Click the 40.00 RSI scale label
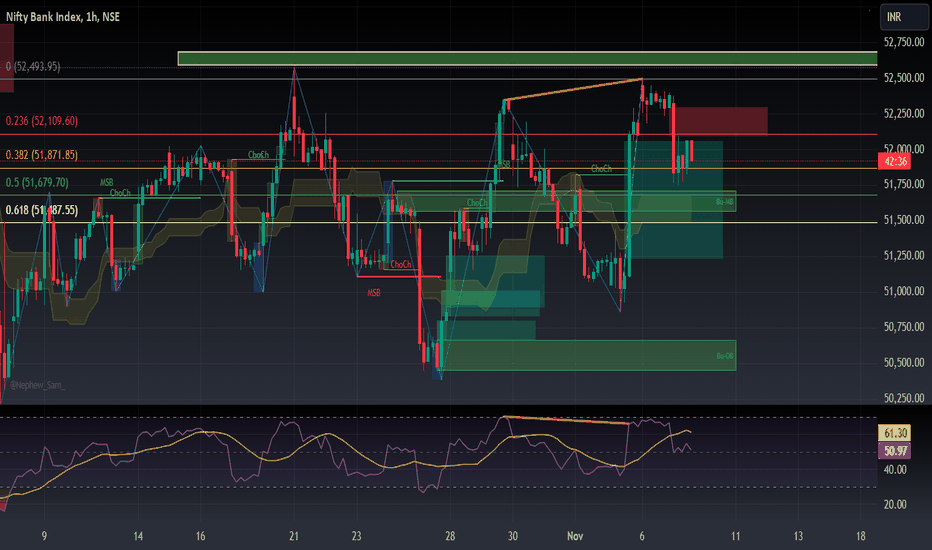Viewport: 932px width, 550px height. tap(895, 470)
